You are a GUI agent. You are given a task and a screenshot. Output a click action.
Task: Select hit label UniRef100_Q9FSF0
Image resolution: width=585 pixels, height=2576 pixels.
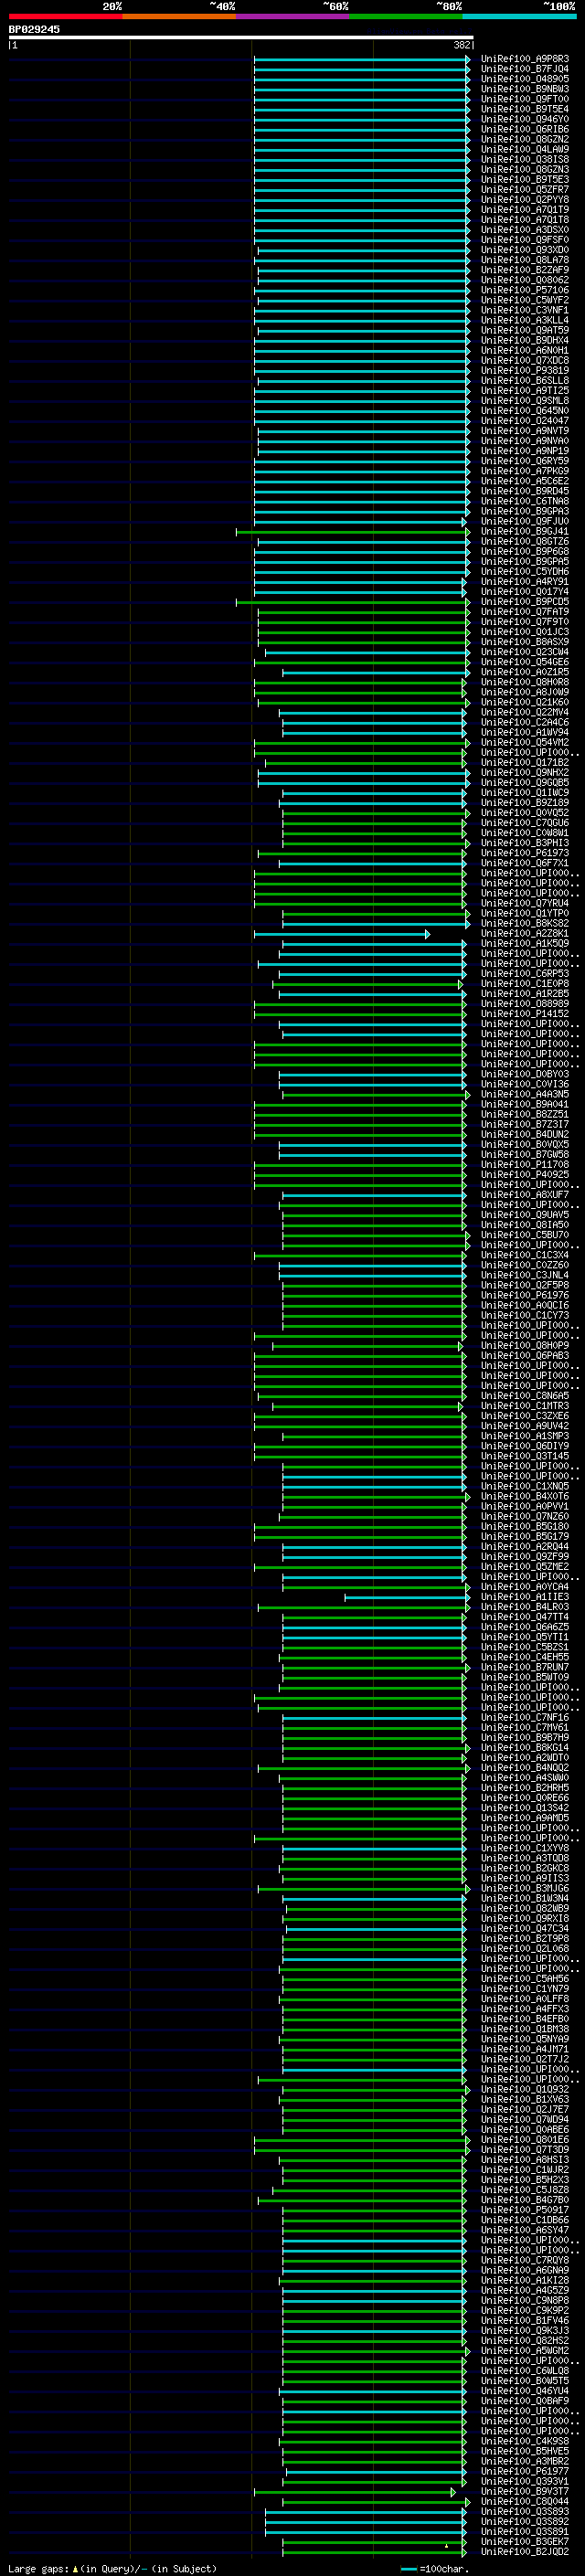(525, 240)
